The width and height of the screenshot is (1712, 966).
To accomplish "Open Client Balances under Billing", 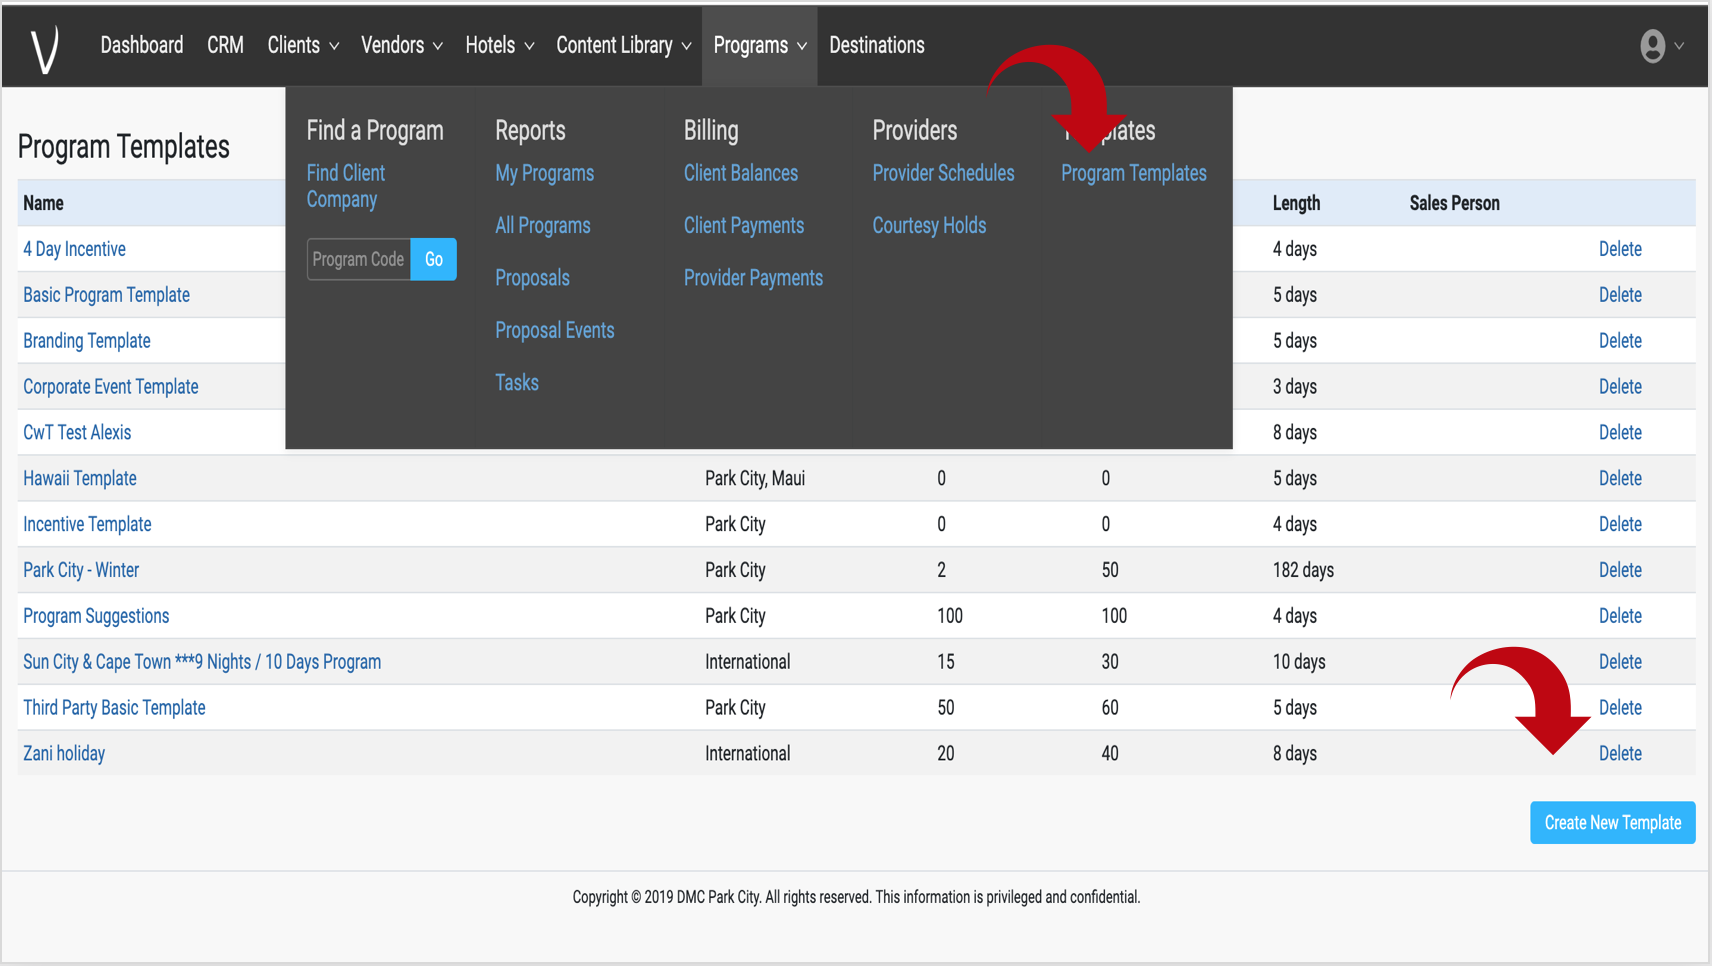I will click(741, 173).
